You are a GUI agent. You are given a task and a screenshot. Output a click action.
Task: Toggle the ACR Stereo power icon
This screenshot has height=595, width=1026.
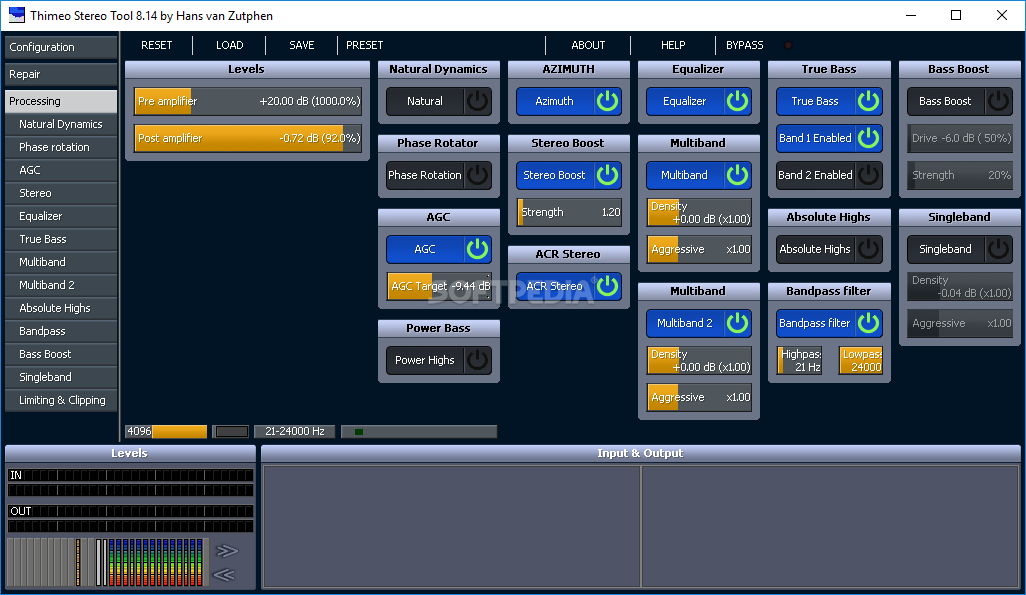[x=607, y=286]
